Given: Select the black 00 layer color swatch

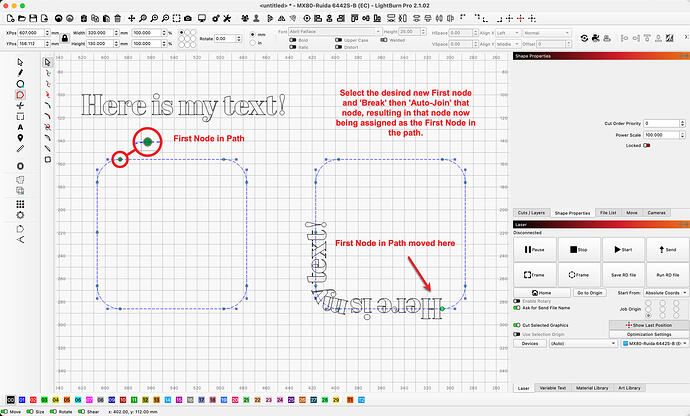Looking at the screenshot, I should 11,400.
